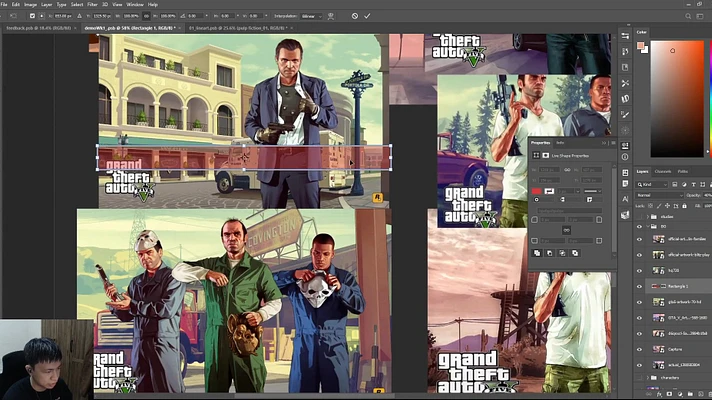Create new adjustment layer icon
712x400 pixels.
click(680, 394)
